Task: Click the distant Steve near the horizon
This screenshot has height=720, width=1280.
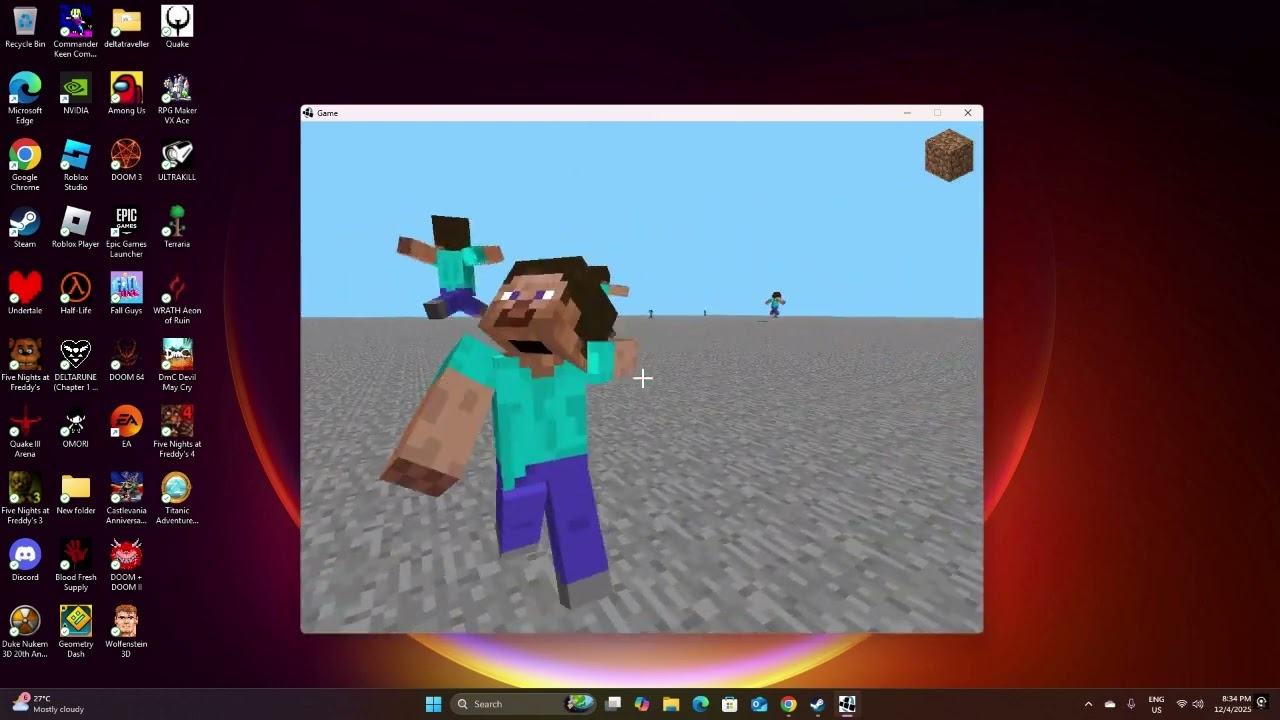Action: [775, 304]
